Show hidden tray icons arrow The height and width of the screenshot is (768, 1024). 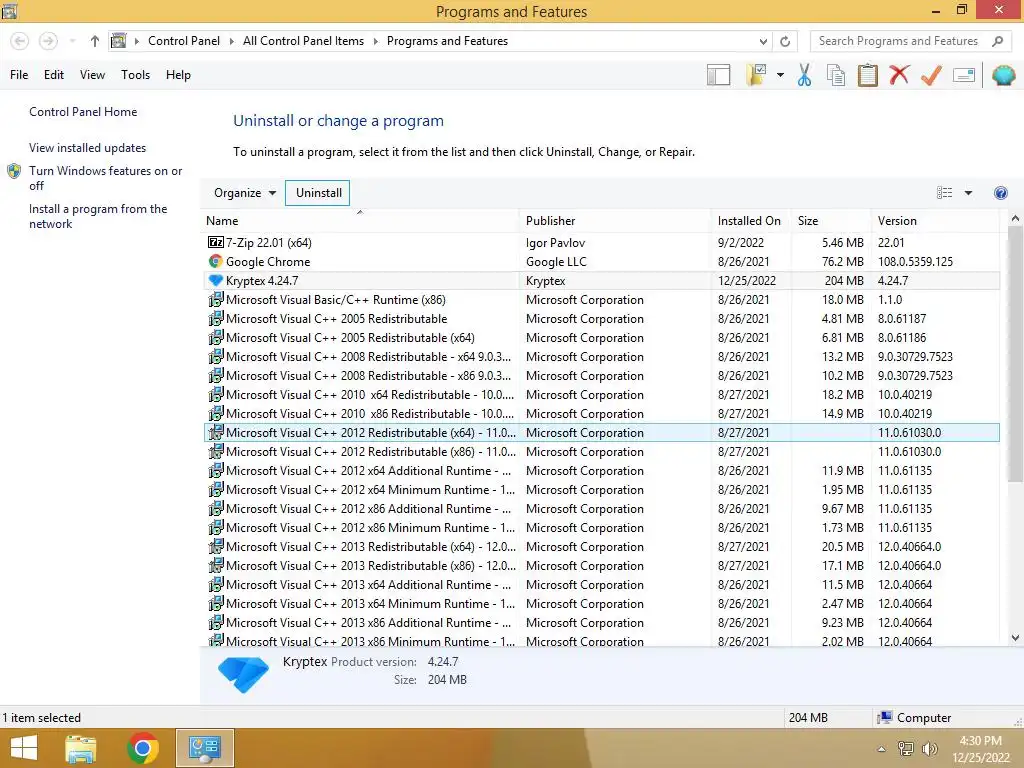pos(881,749)
